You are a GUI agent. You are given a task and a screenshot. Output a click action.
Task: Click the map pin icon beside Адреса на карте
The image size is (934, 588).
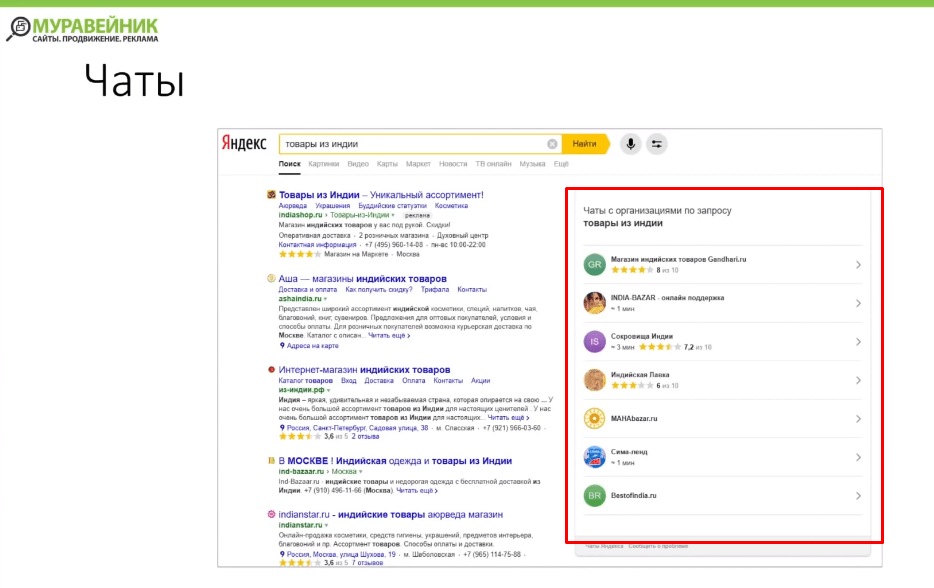coord(282,346)
